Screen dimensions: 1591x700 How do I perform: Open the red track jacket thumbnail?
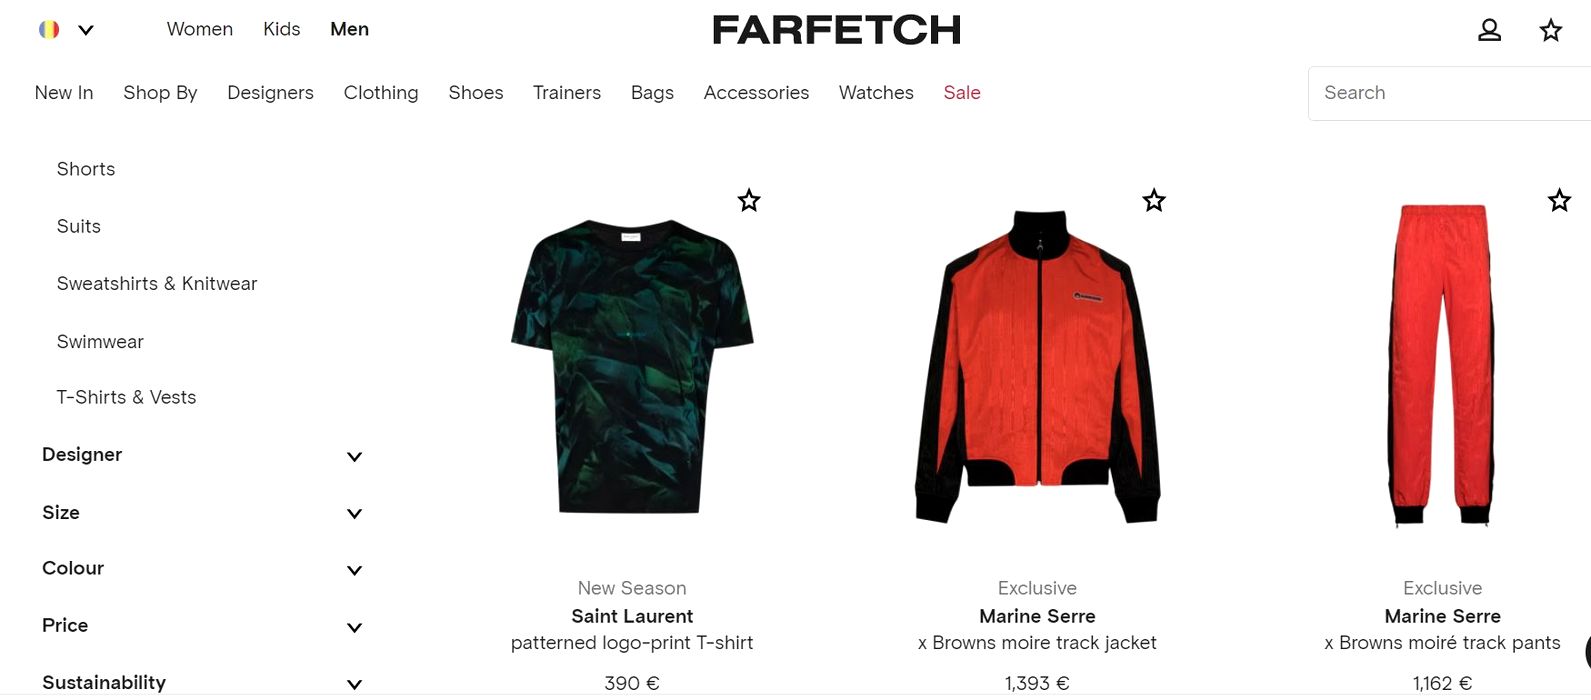point(1038,365)
